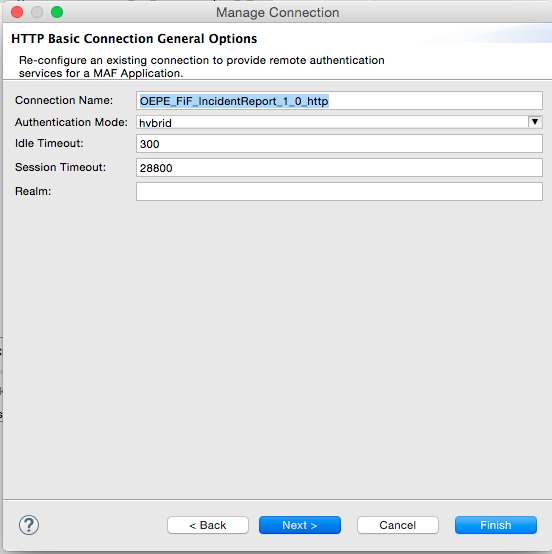Click the "Manage Connection" window title
The width and height of the screenshot is (552, 554).
(277, 13)
